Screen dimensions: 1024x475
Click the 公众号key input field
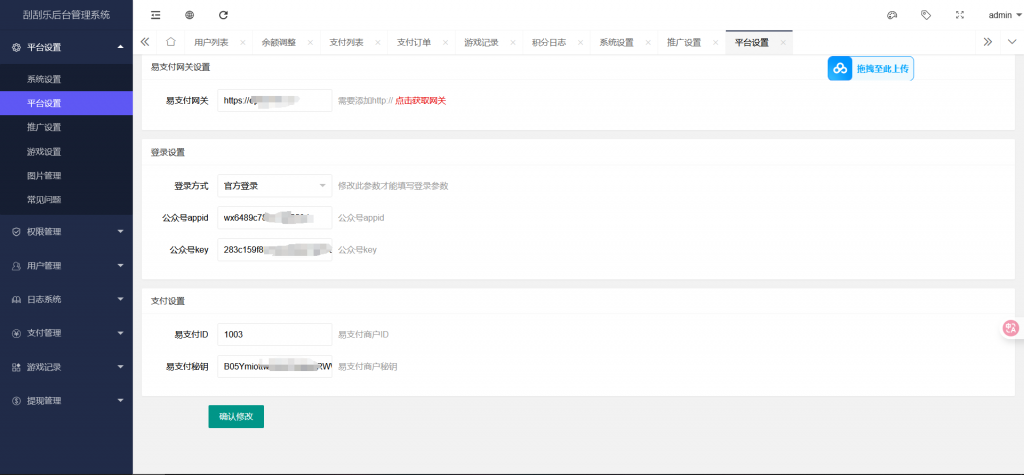(274, 250)
